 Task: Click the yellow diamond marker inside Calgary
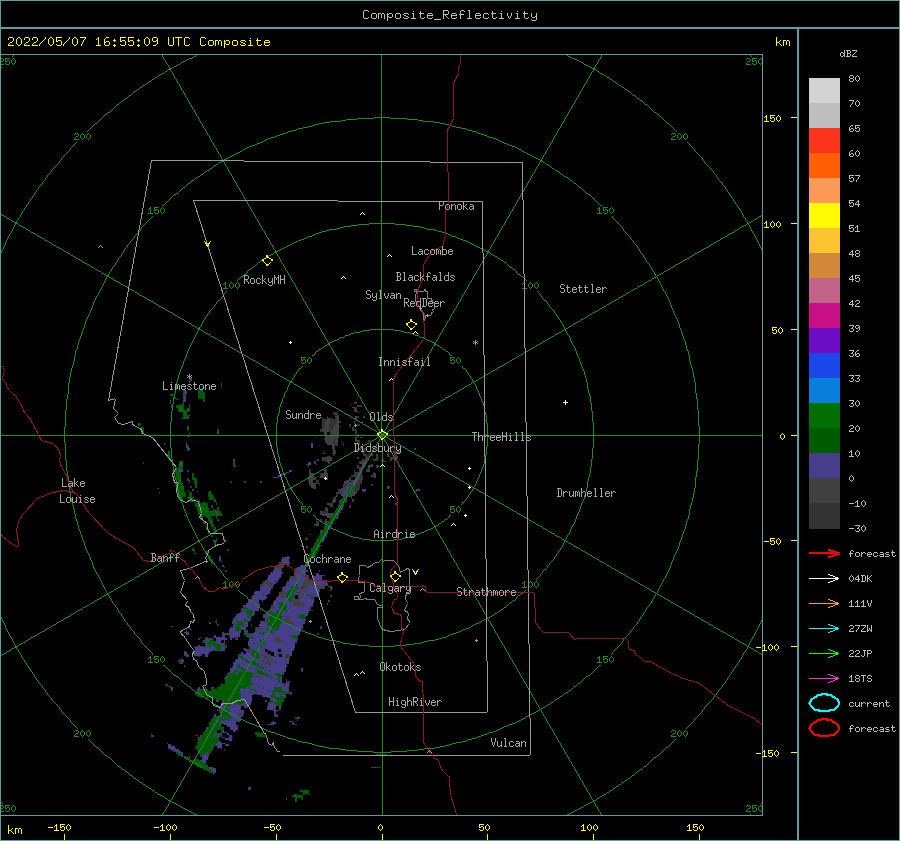click(395, 576)
